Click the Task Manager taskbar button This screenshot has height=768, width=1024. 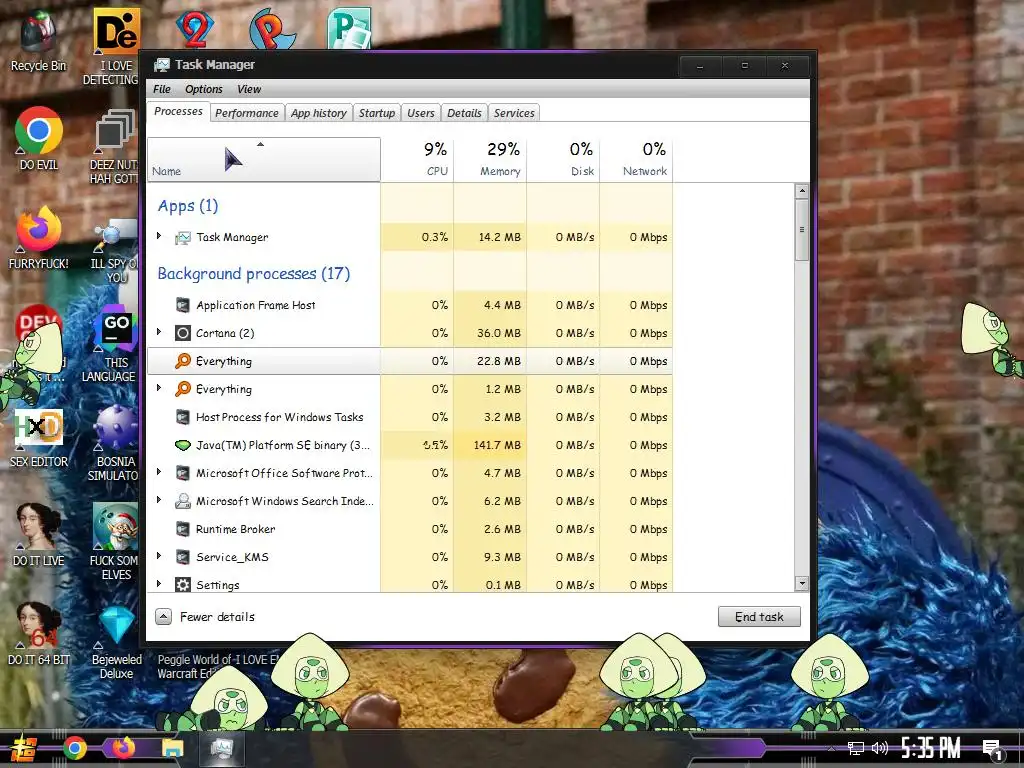(221, 748)
